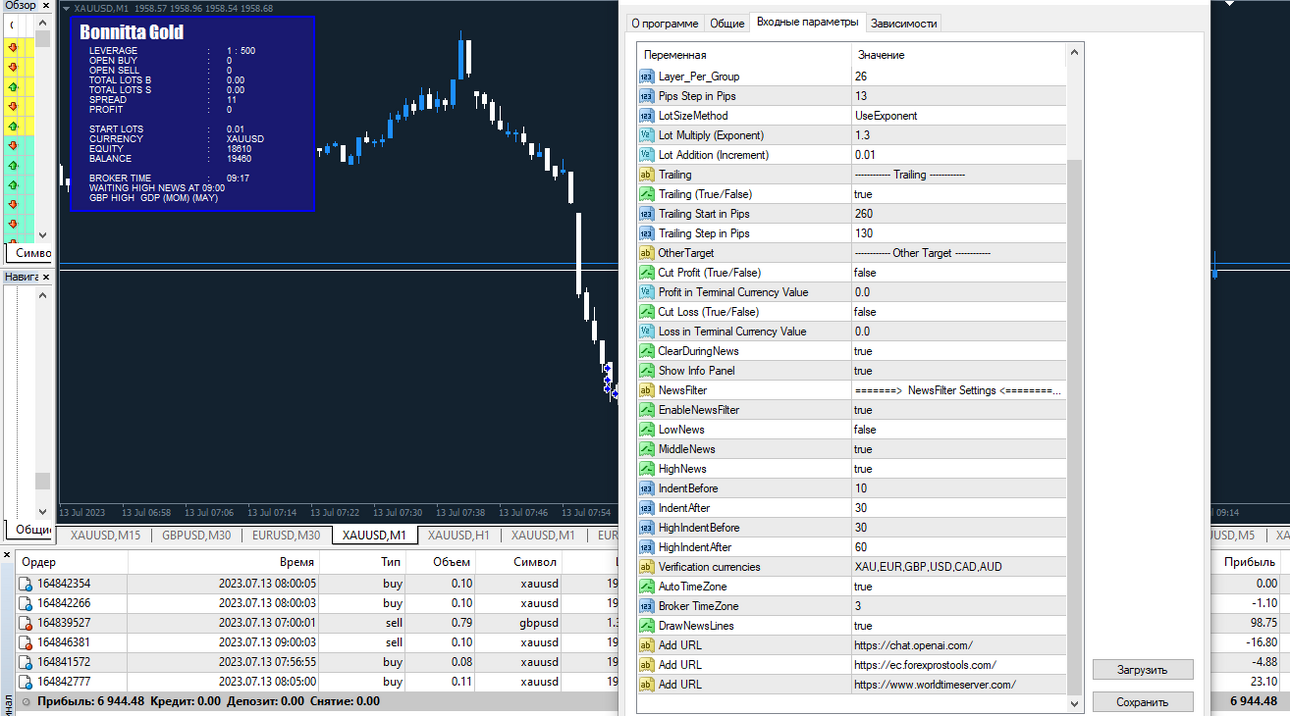Screen dimensions: 1290x716
Task: Switch to the Входные параметры tab
Action: pos(807,22)
